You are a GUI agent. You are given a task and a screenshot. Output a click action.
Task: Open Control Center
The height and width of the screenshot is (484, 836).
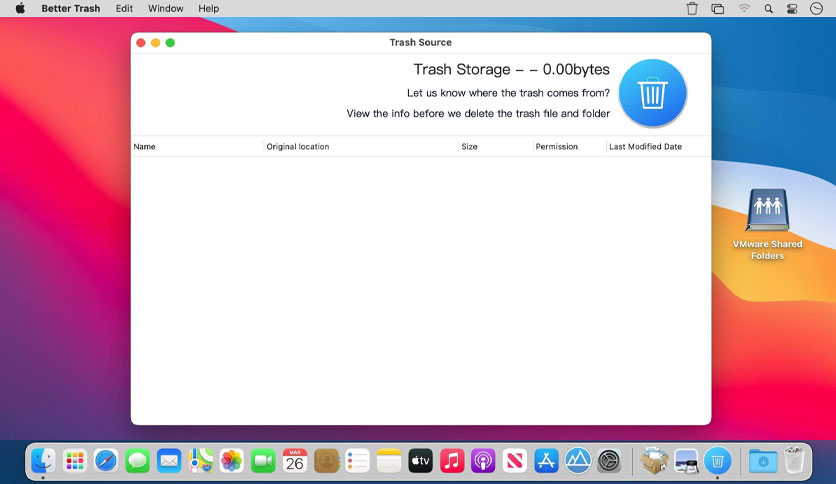tap(792, 9)
